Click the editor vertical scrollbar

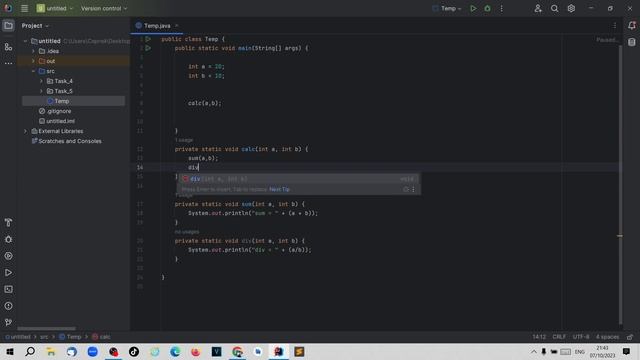click(620, 184)
